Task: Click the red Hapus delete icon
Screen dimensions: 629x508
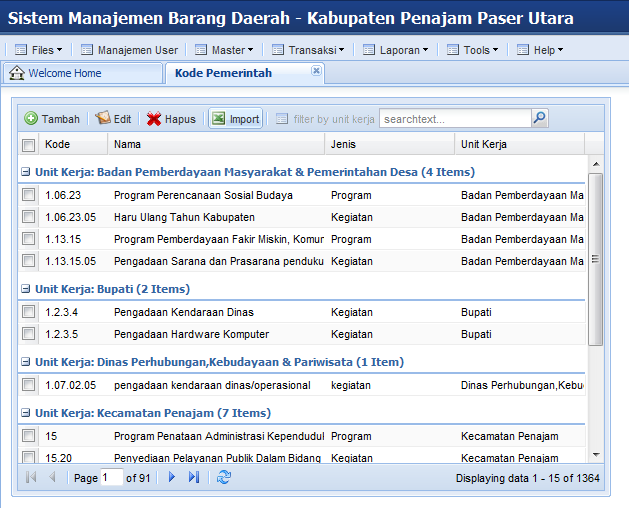Action: (x=154, y=119)
